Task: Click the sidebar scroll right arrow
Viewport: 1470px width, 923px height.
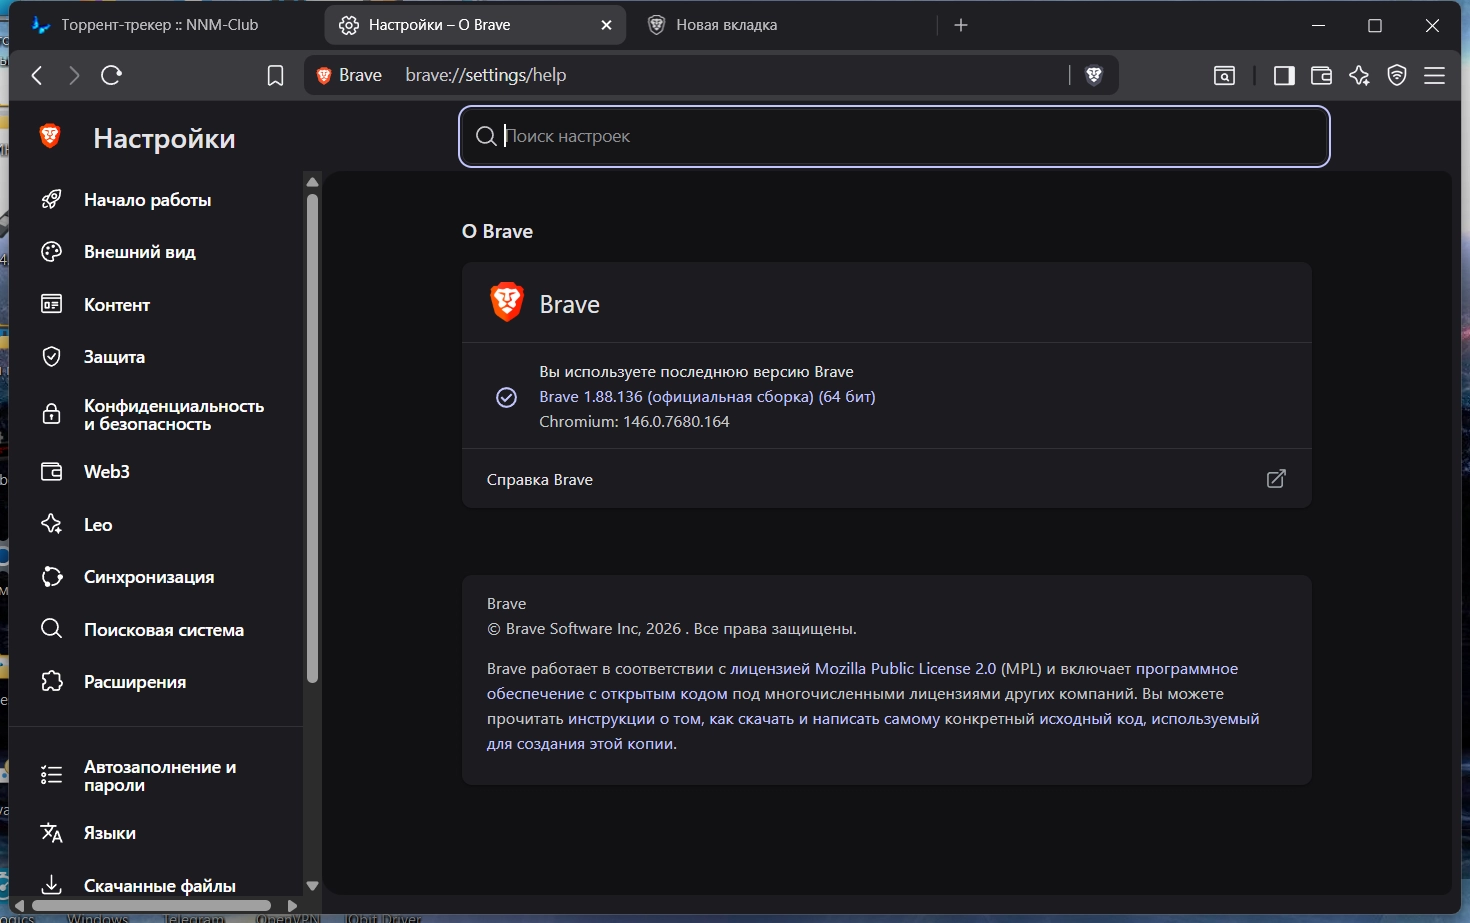Action: click(x=292, y=905)
